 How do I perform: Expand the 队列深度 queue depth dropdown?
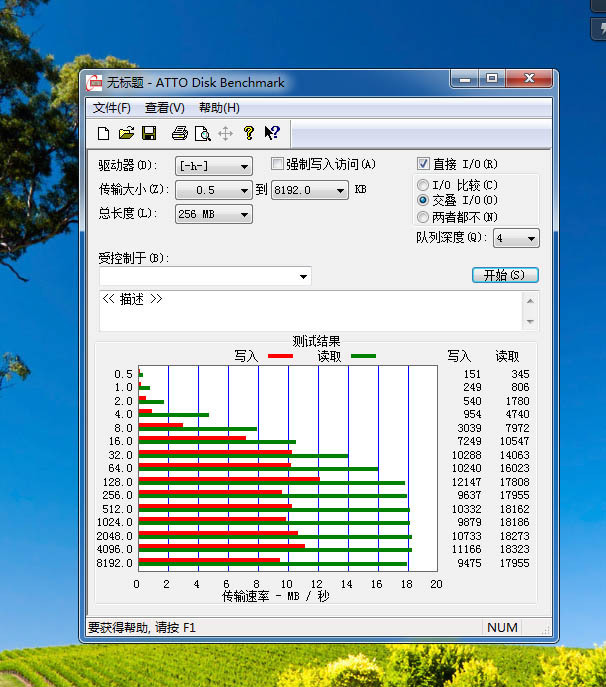(531, 238)
